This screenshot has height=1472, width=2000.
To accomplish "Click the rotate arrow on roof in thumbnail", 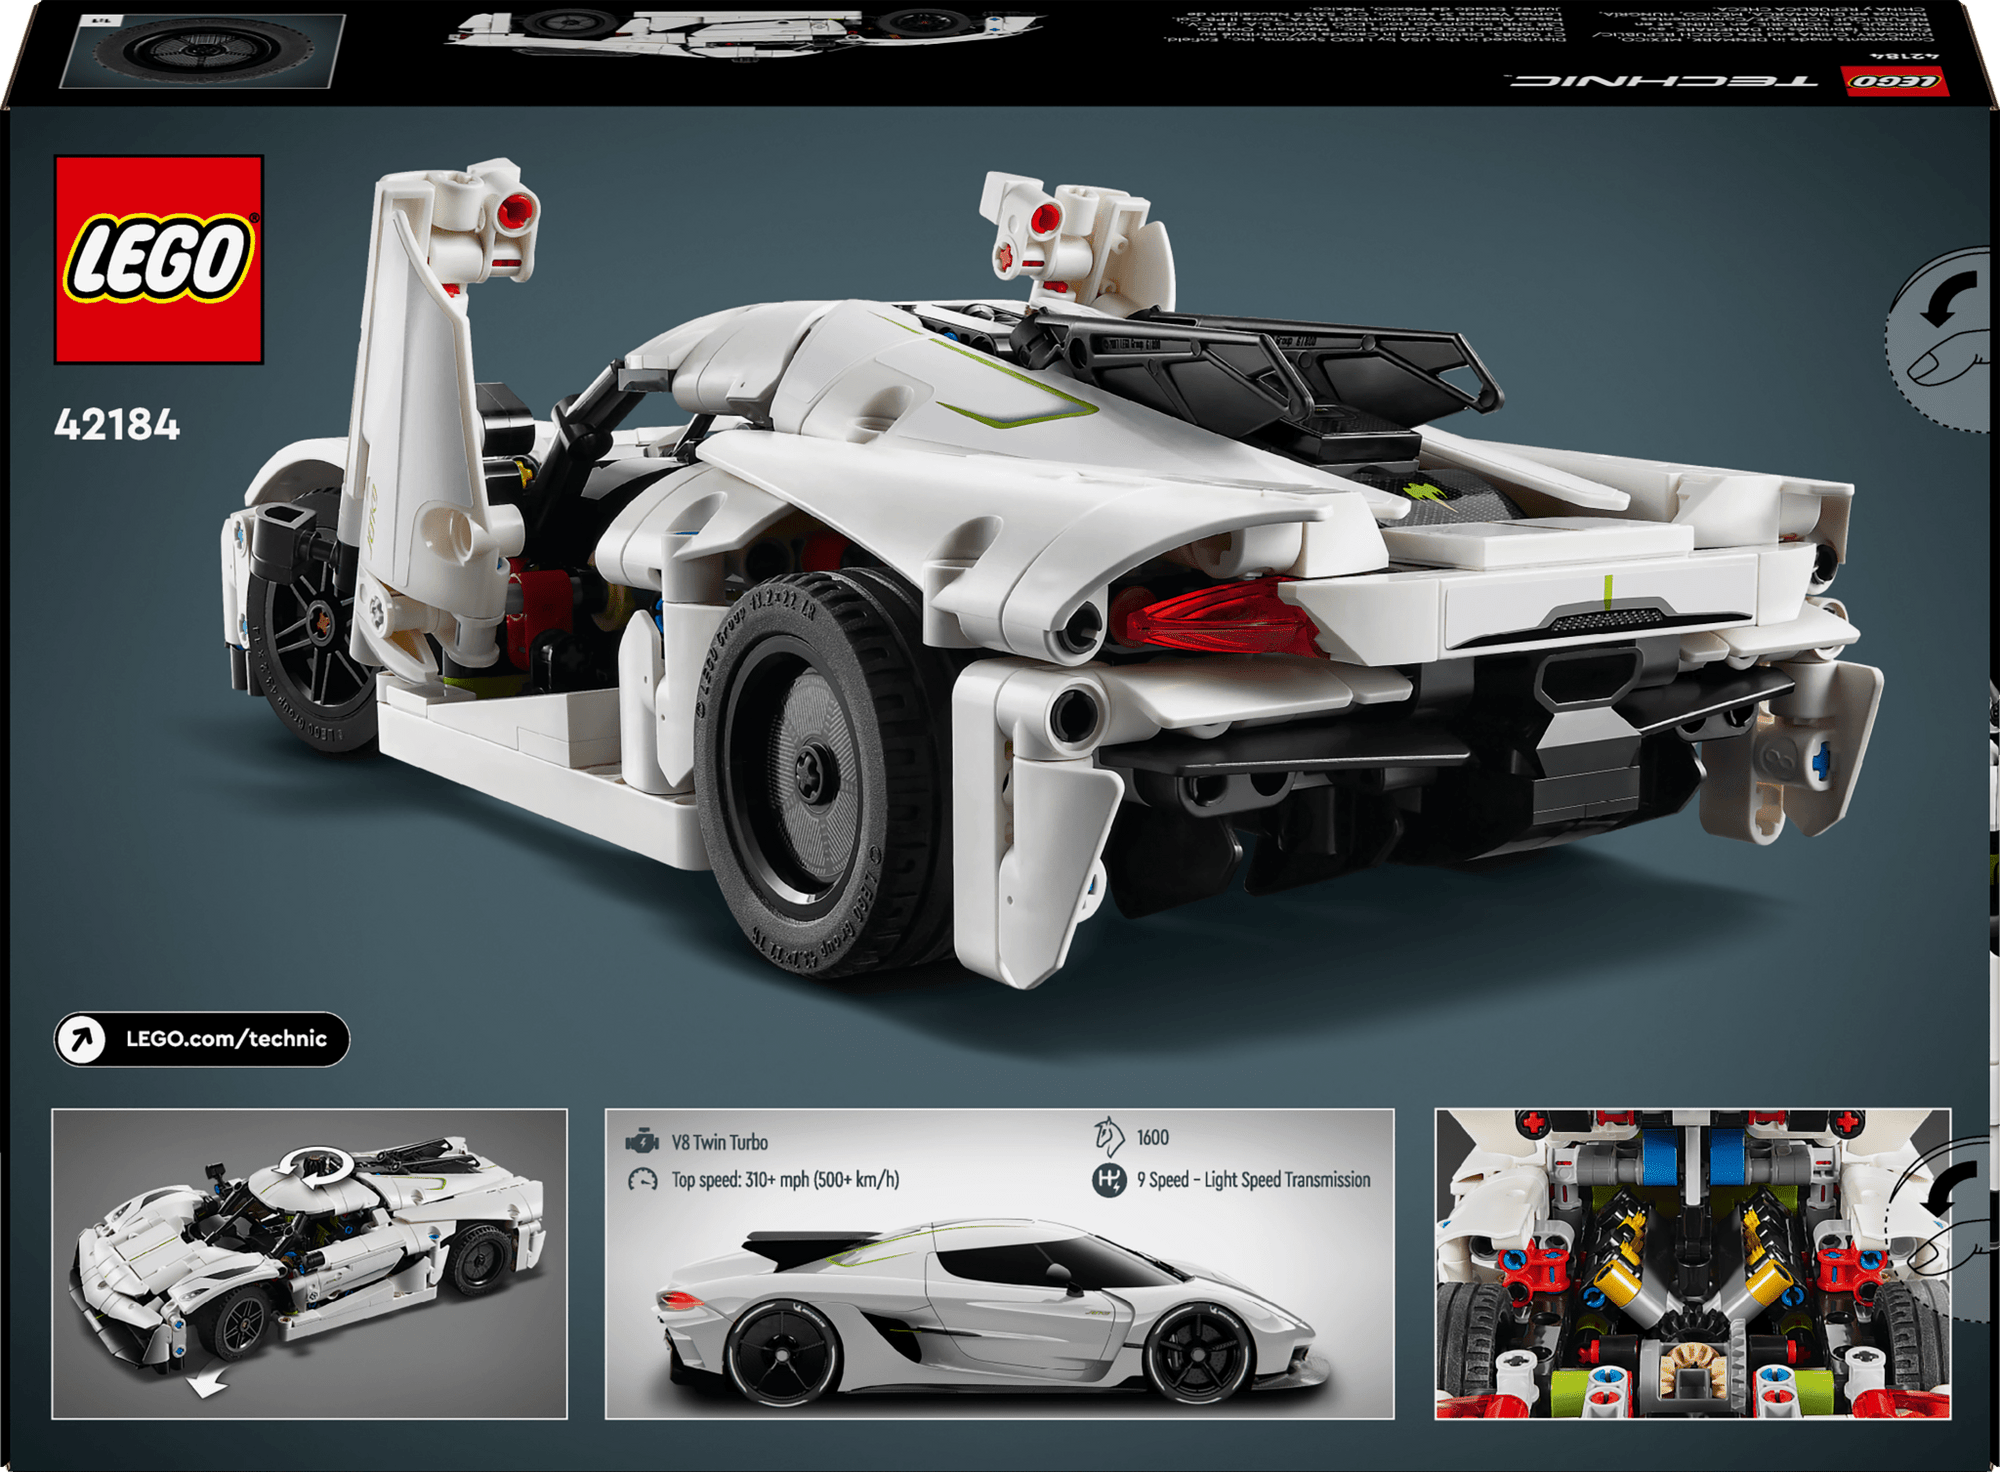I will click(315, 1167).
